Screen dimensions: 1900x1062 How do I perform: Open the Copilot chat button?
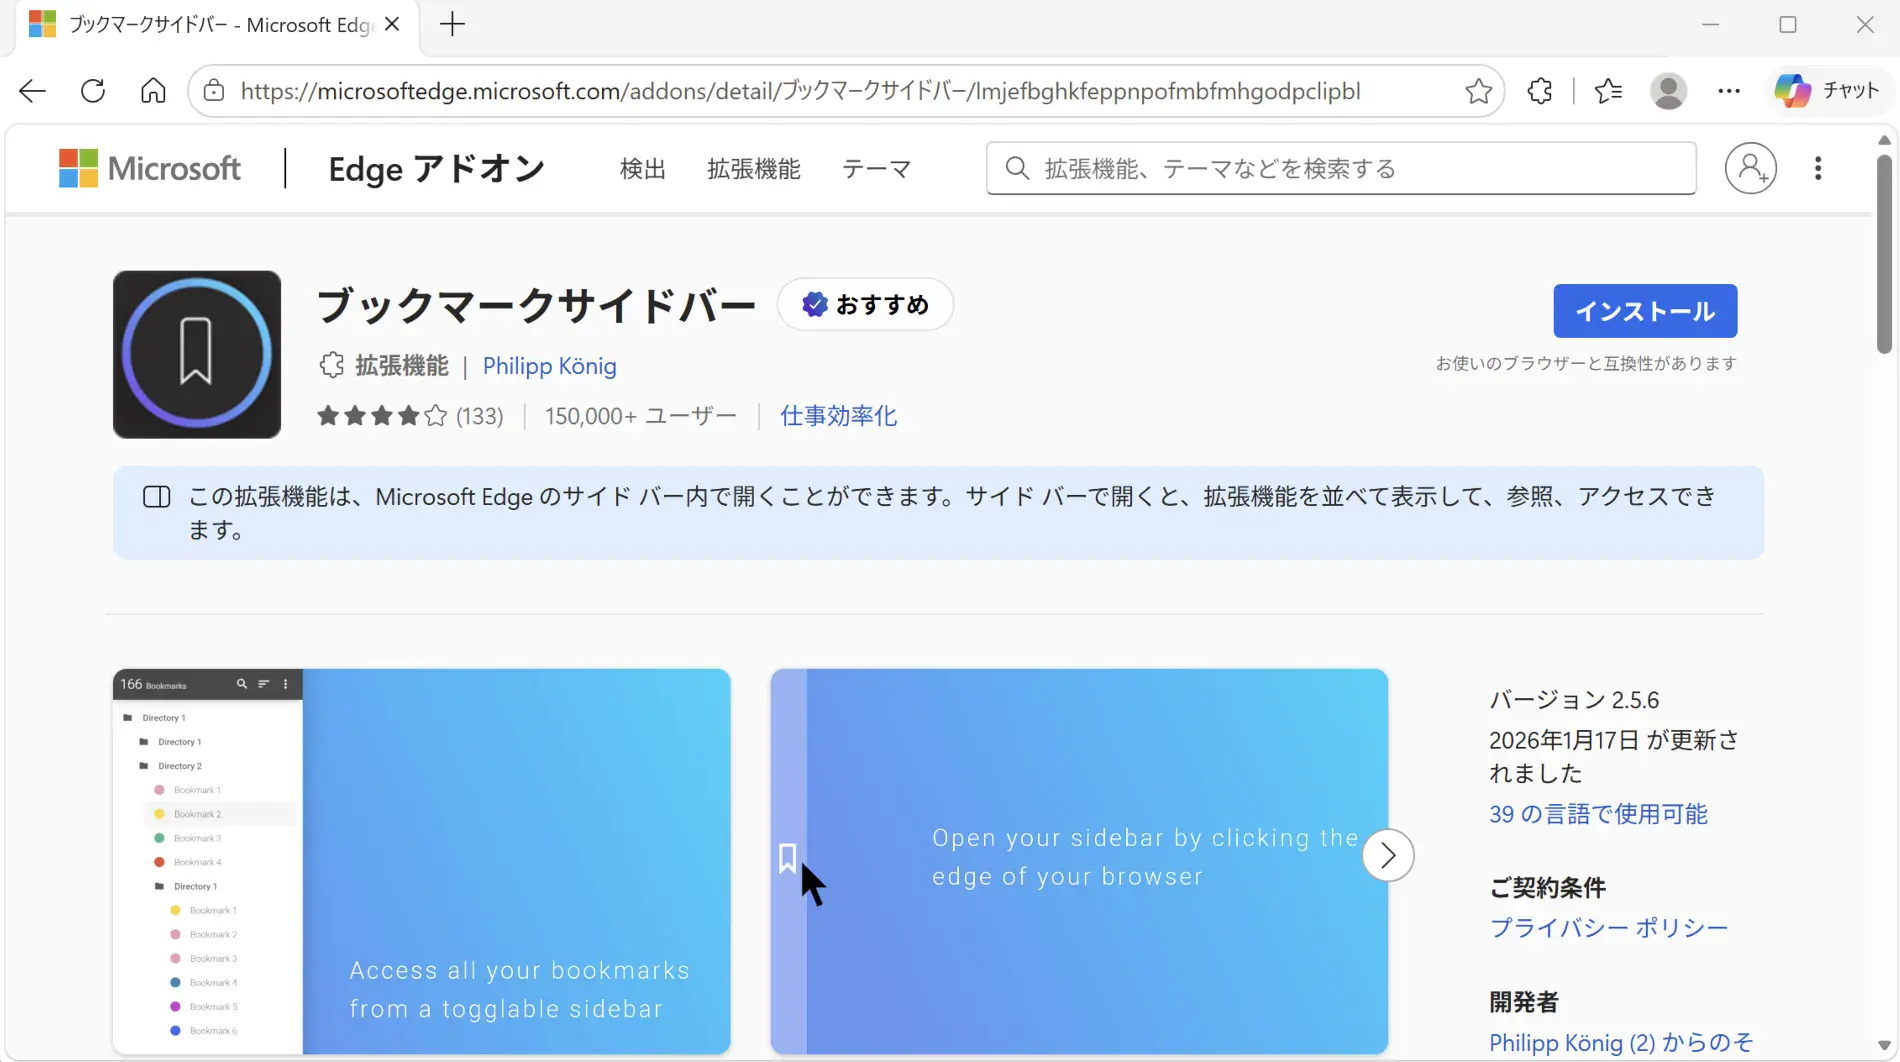pyautogui.click(x=1828, y=91)
